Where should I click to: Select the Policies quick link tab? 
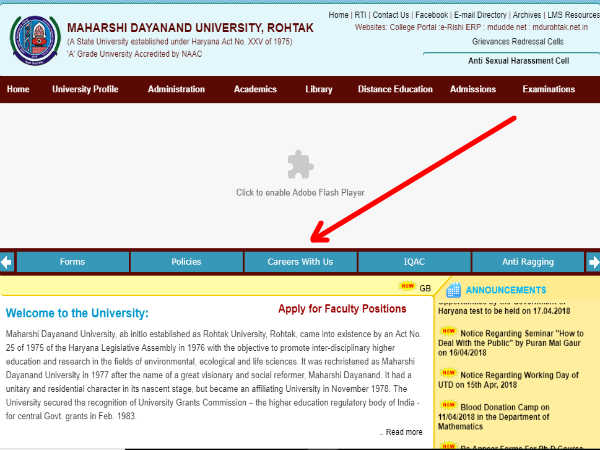pyautogui.click(x=186, y=262)
